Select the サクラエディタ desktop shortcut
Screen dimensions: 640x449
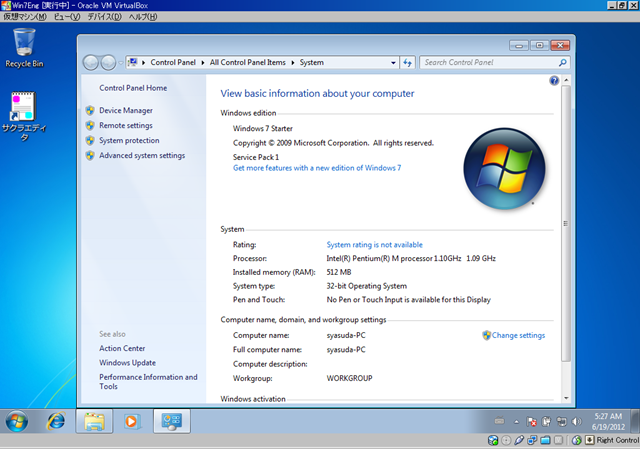[24, 117]
